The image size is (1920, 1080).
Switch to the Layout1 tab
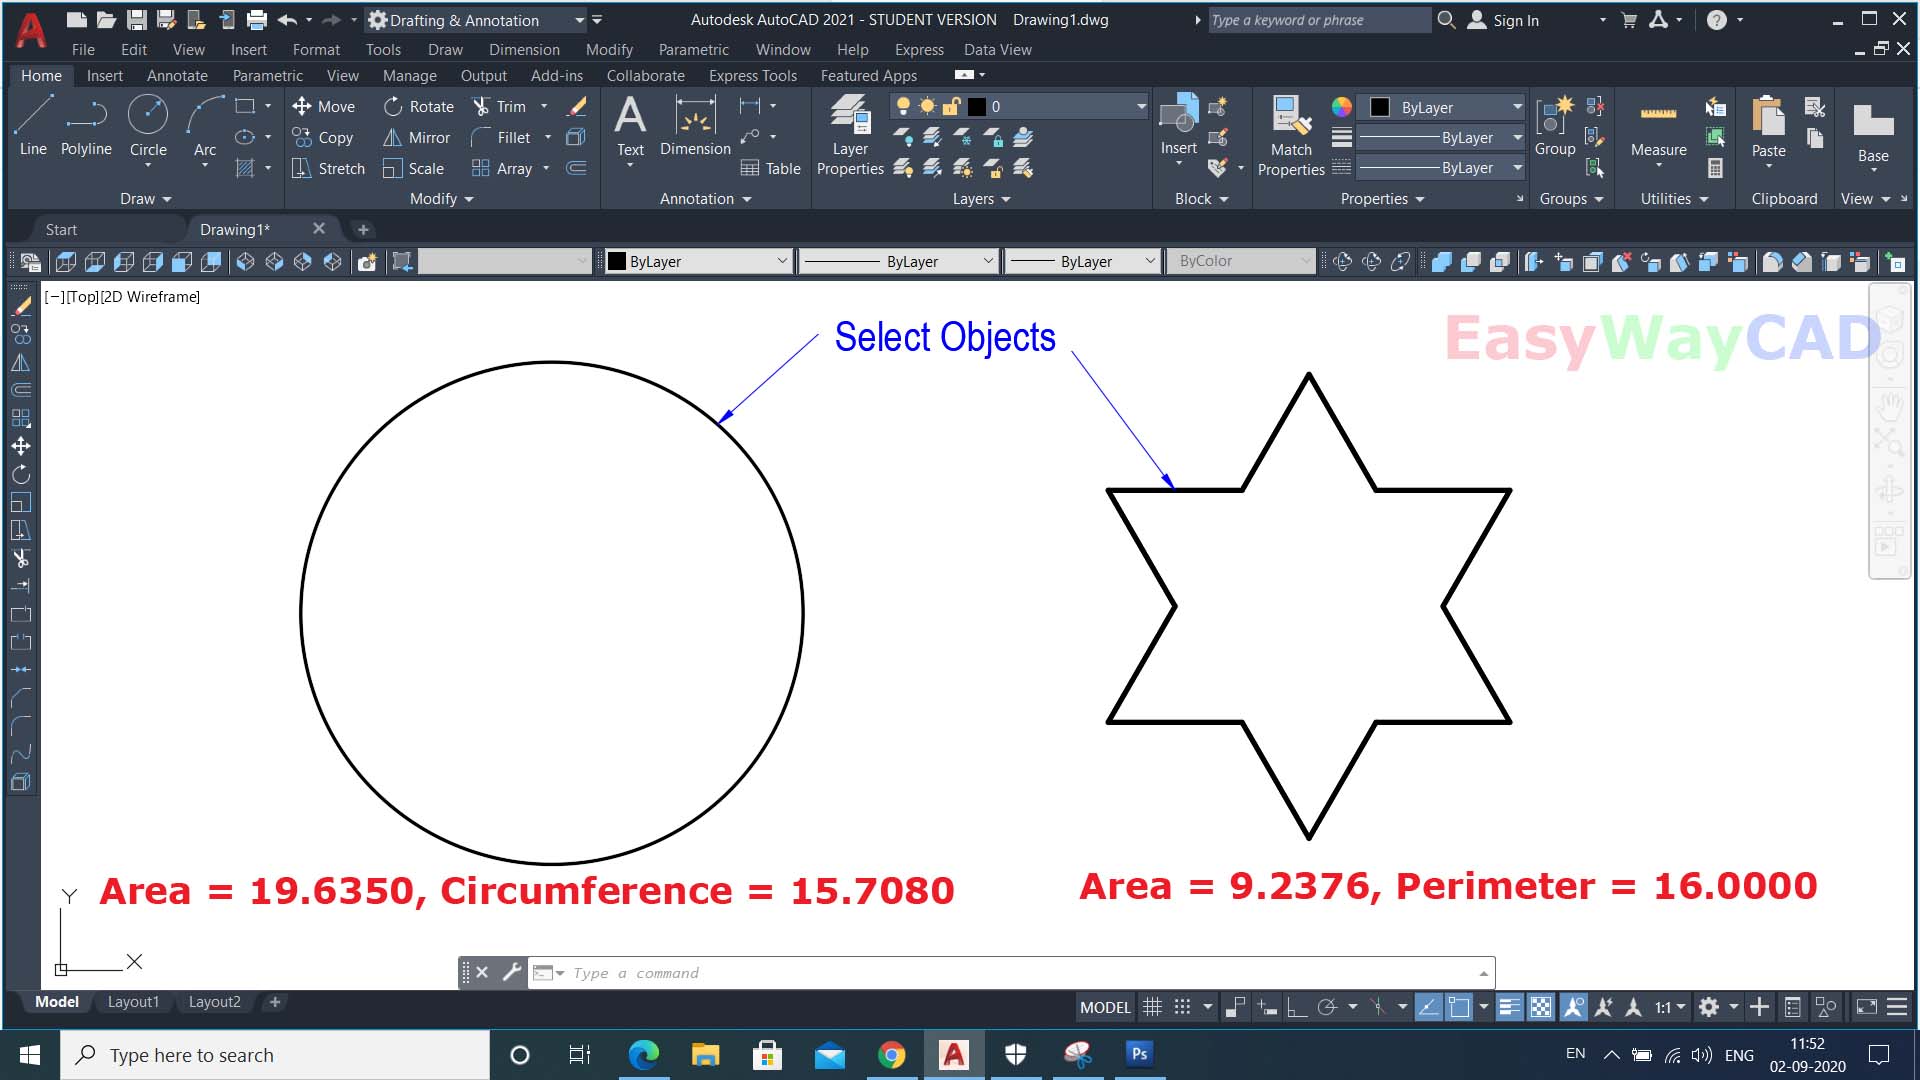pos(133,1001)
